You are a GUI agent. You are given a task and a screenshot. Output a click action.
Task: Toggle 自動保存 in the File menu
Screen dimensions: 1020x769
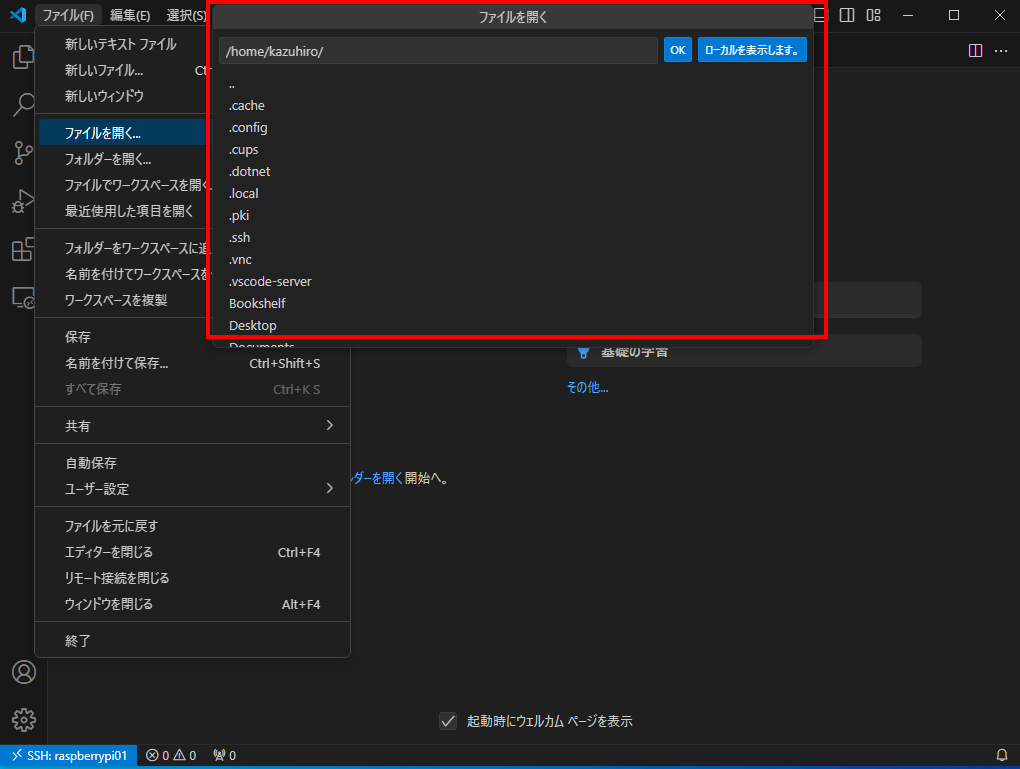click(x=91, y=463)
